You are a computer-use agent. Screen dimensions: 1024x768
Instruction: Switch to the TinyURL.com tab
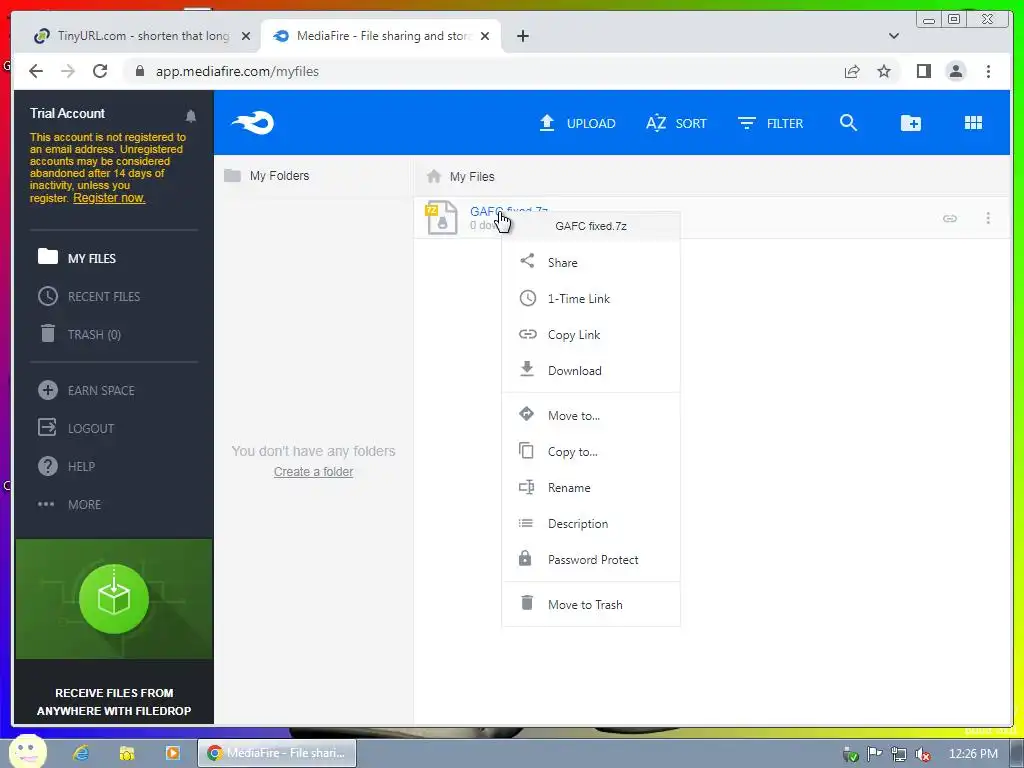[134, 36]
